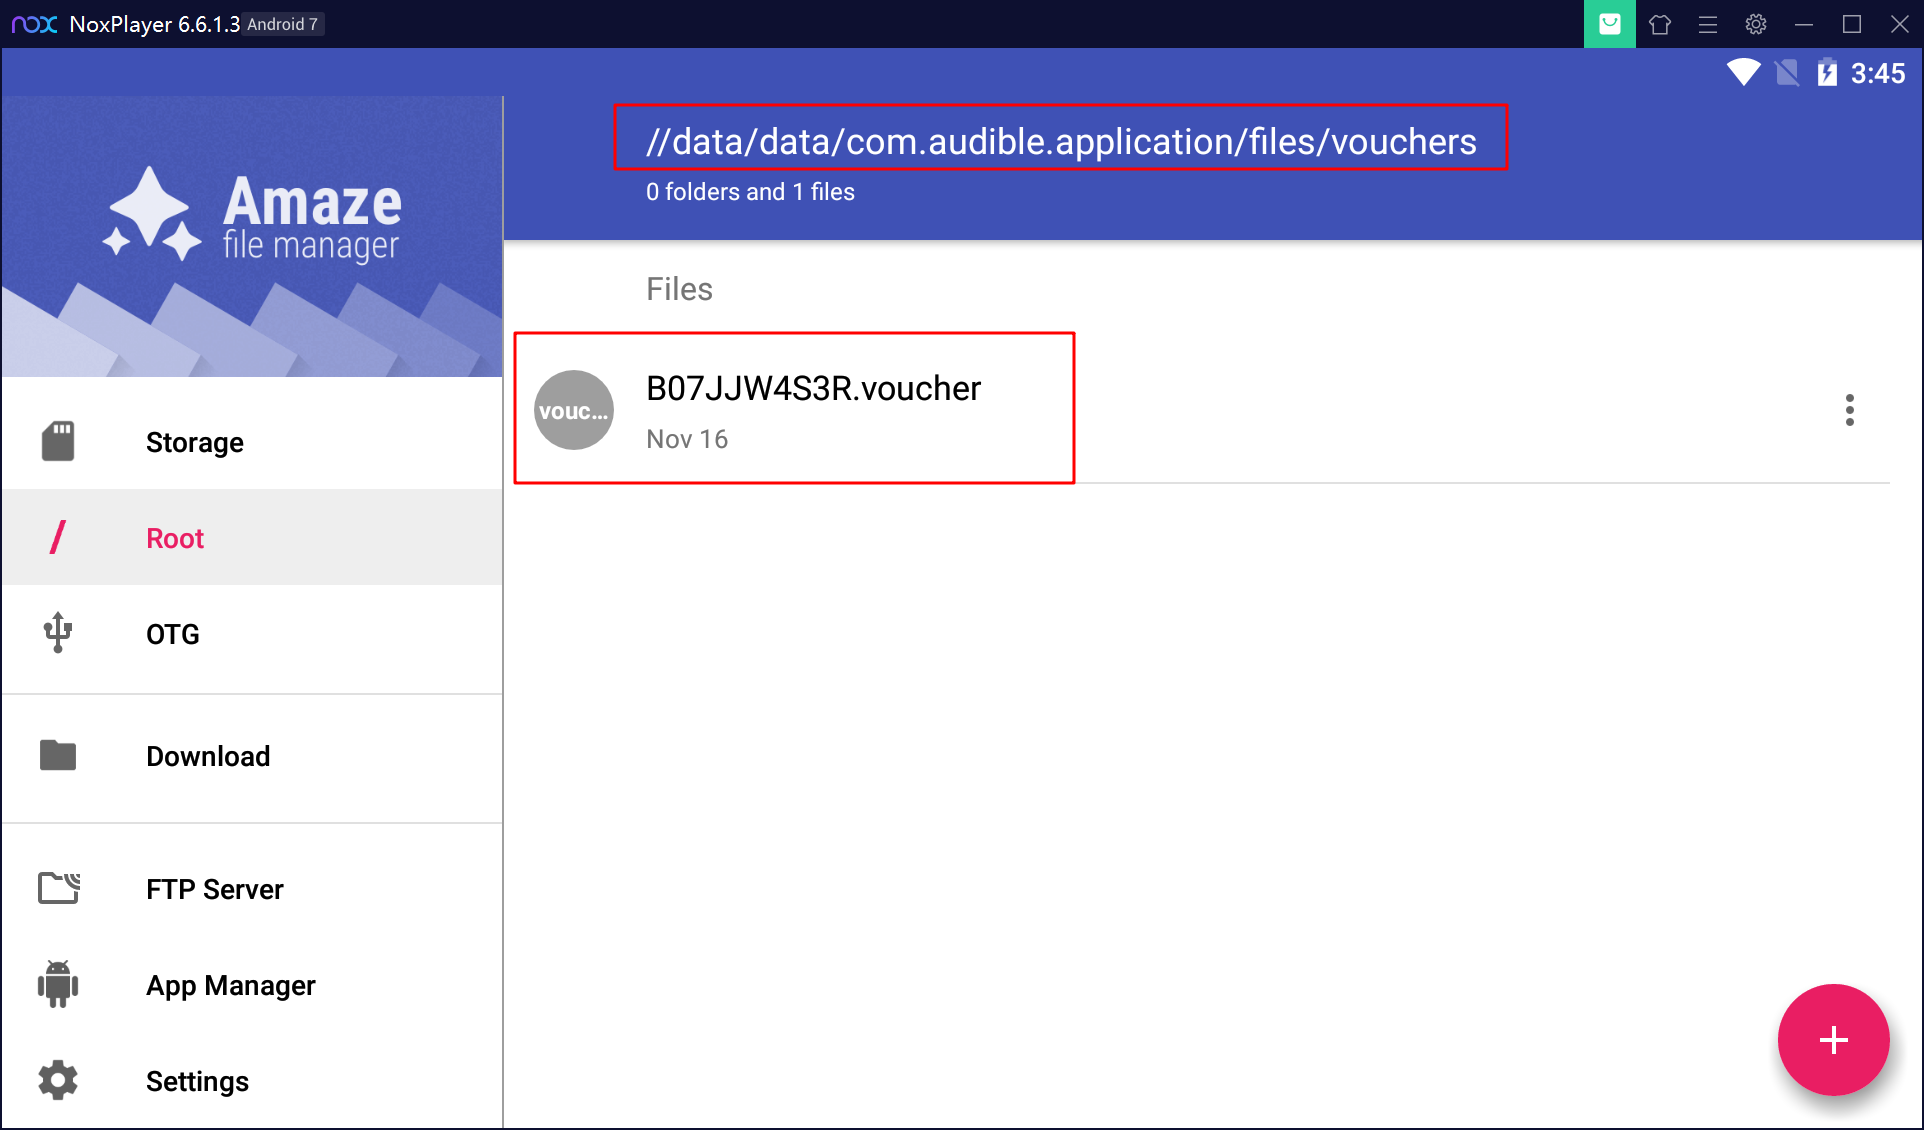Open the Storage drawer entry
The height and width of the screenshot is (1130, 1924).
point(252,442)
